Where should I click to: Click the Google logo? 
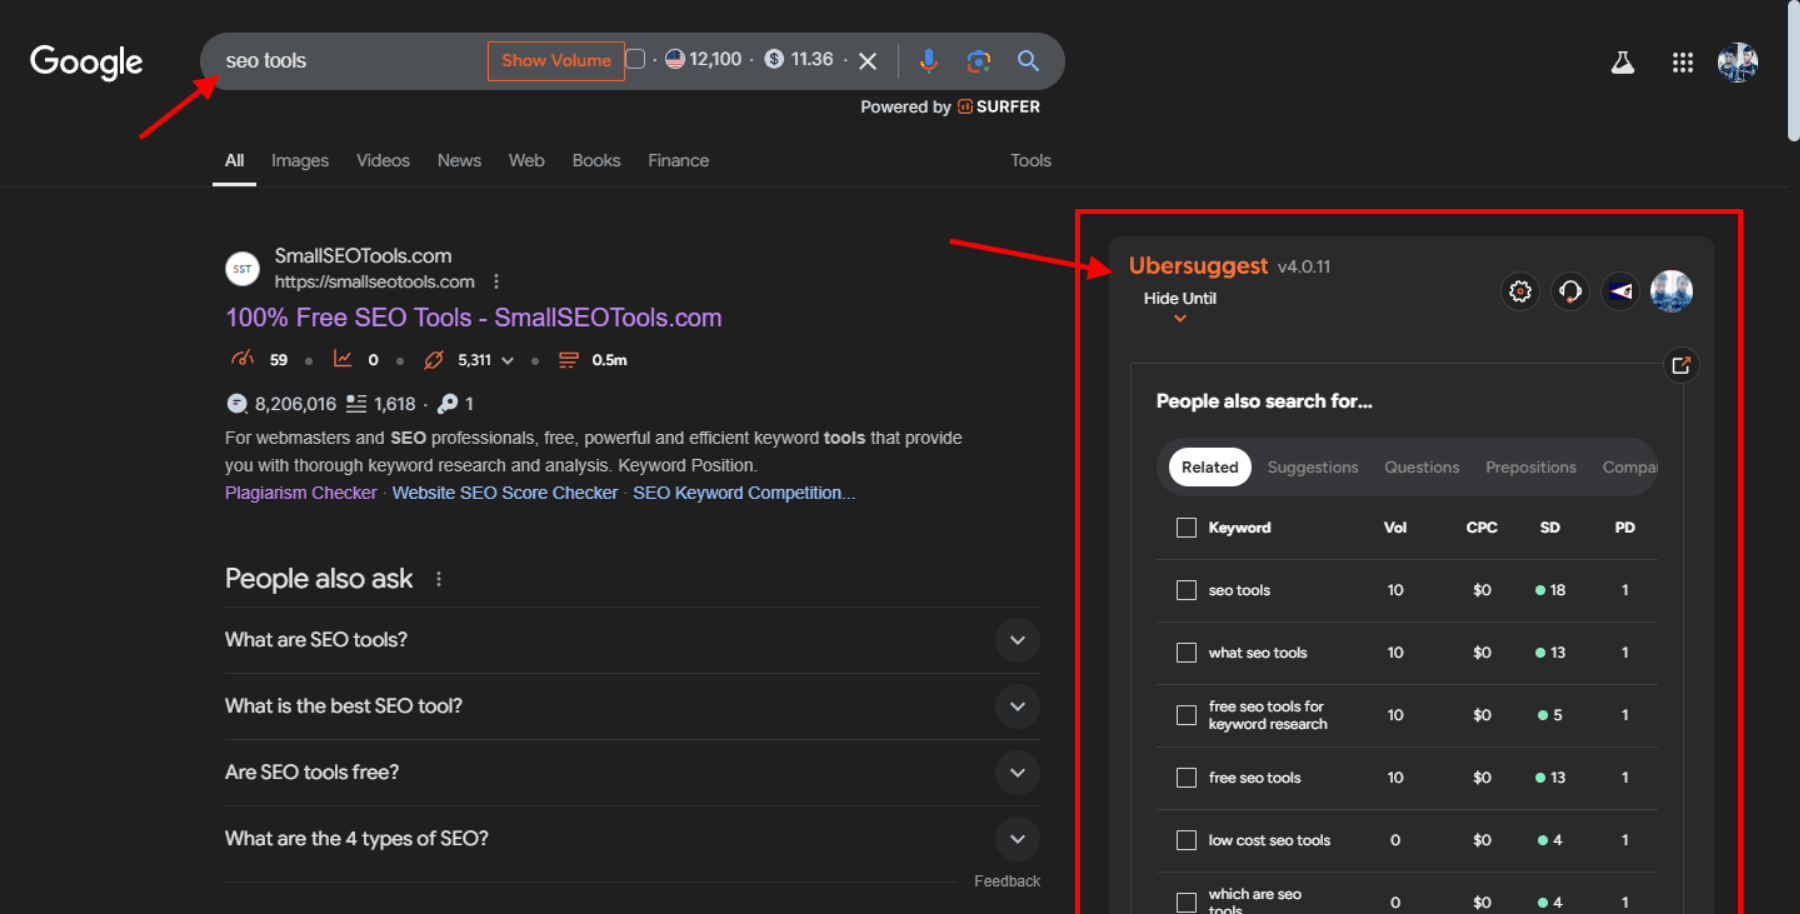86,62
